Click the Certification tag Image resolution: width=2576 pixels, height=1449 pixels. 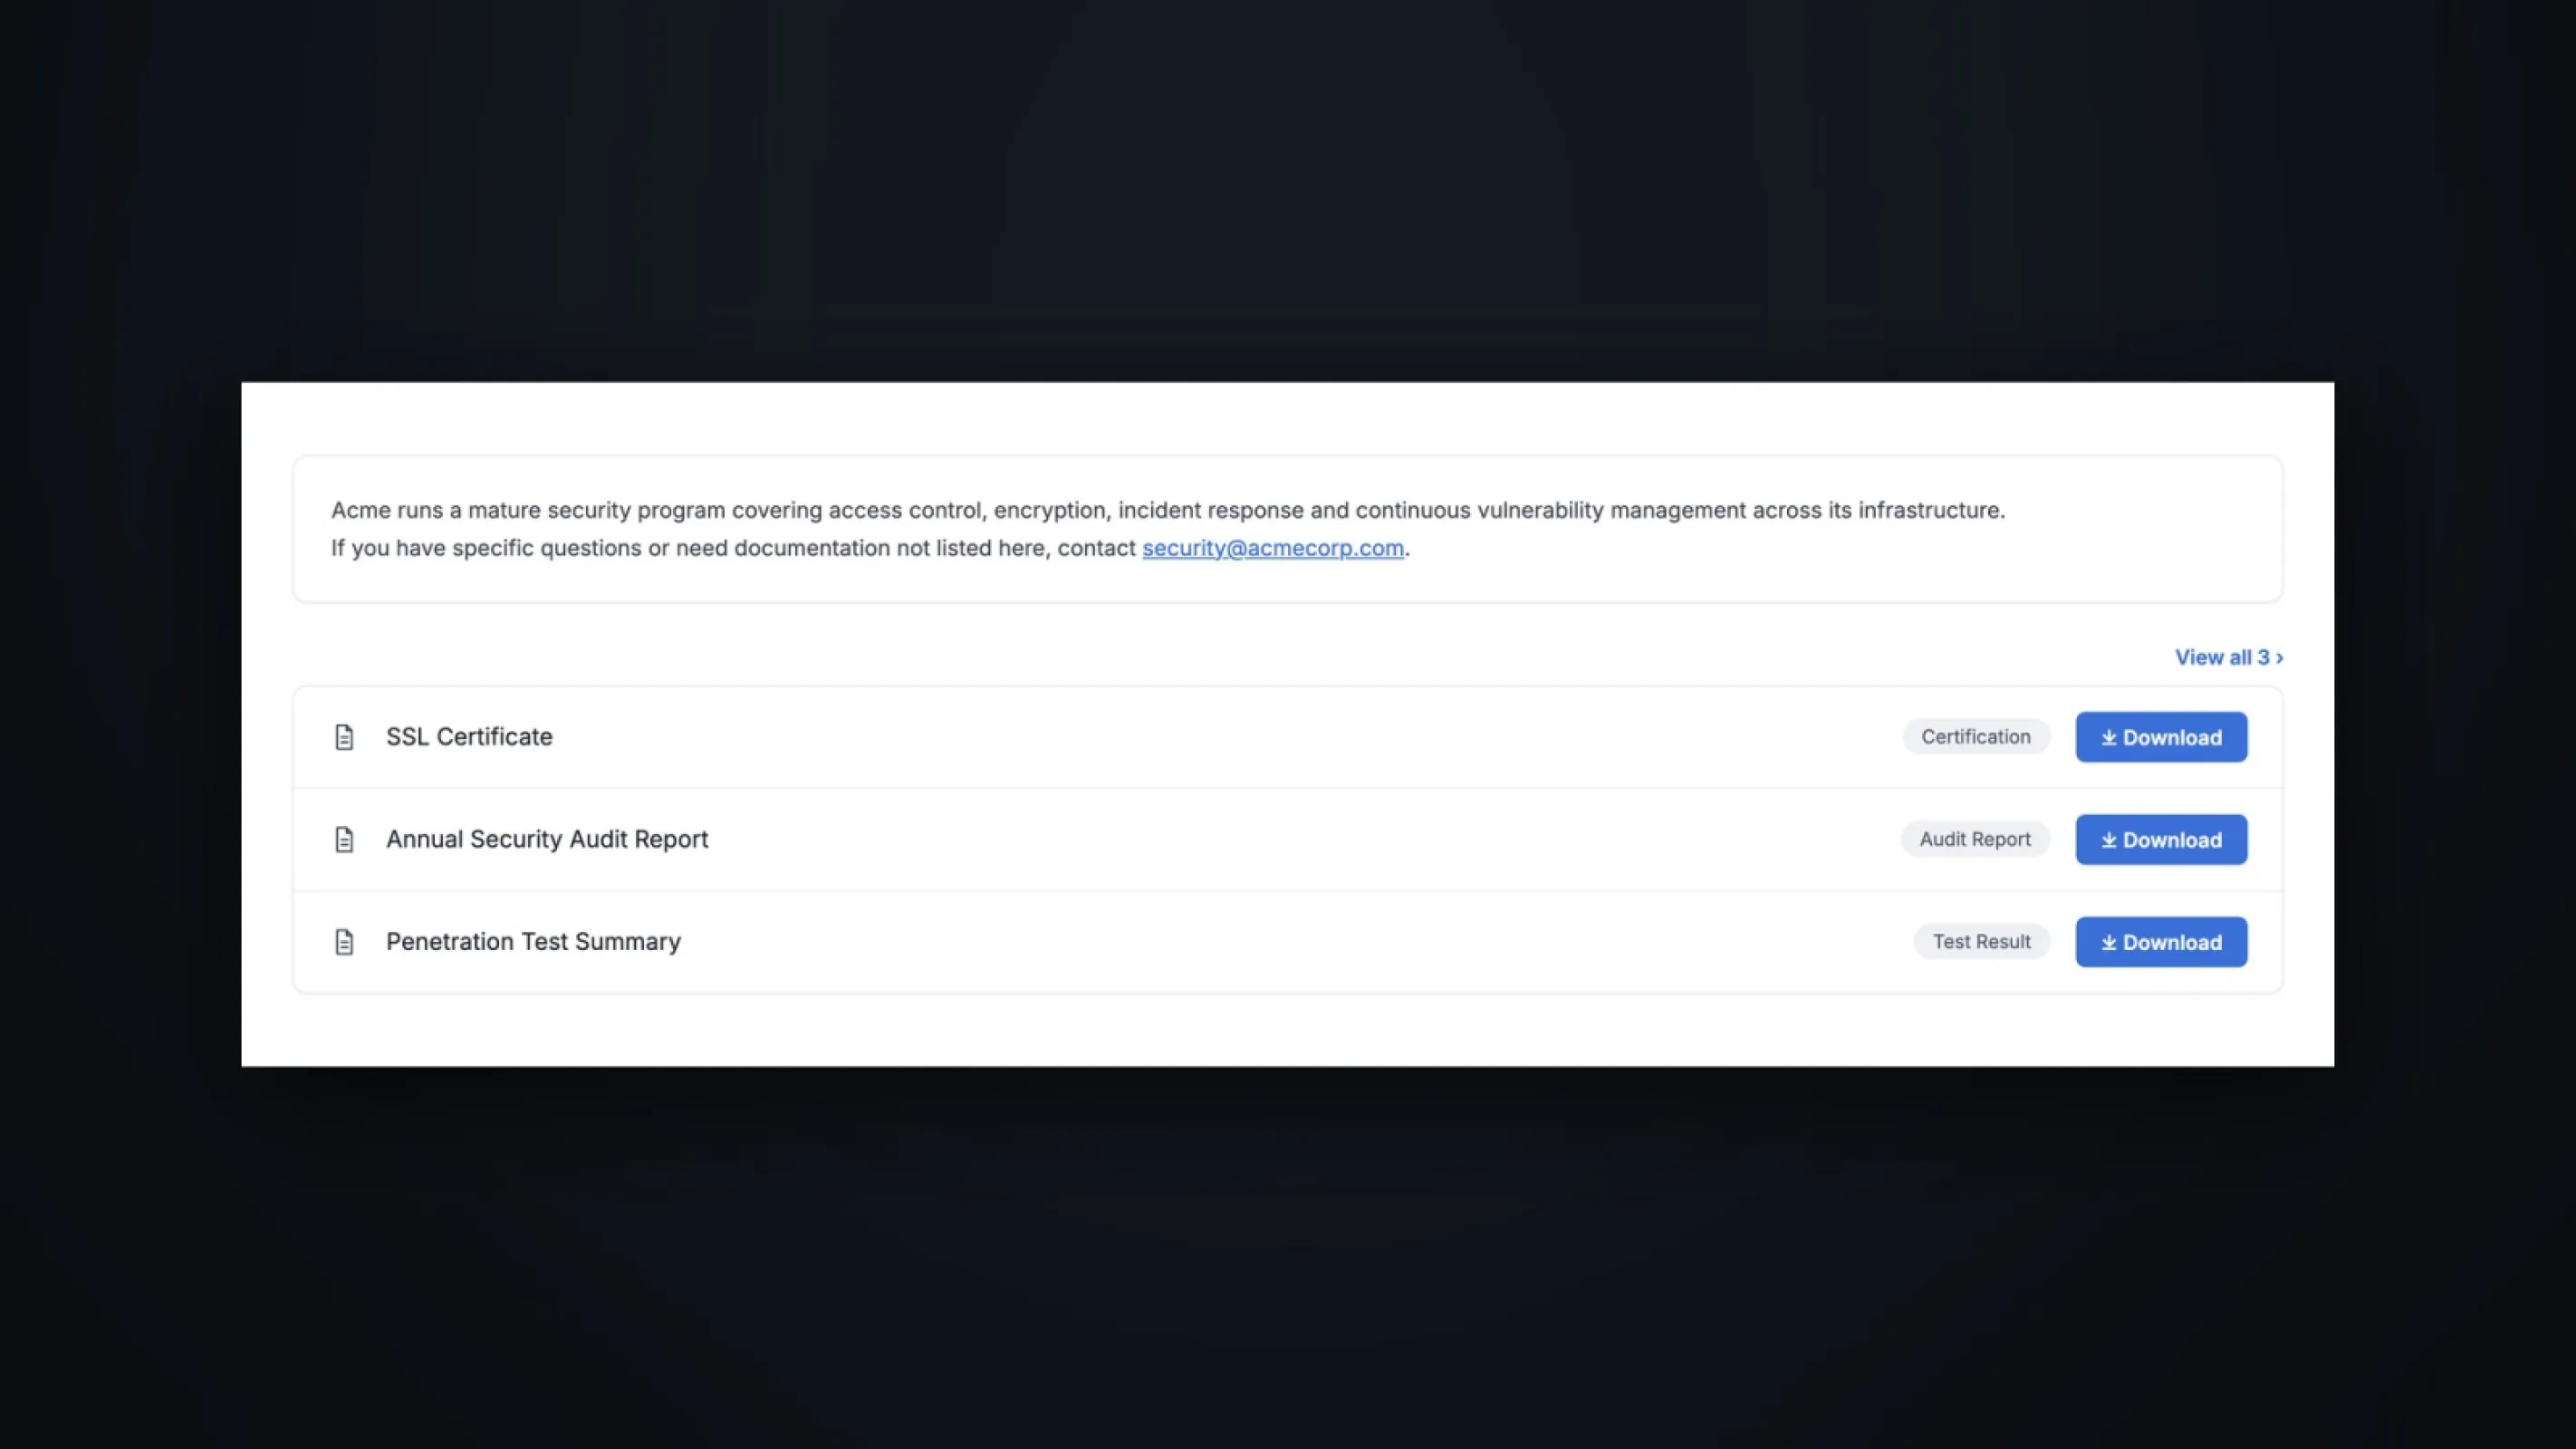[x=1976, y=737]
